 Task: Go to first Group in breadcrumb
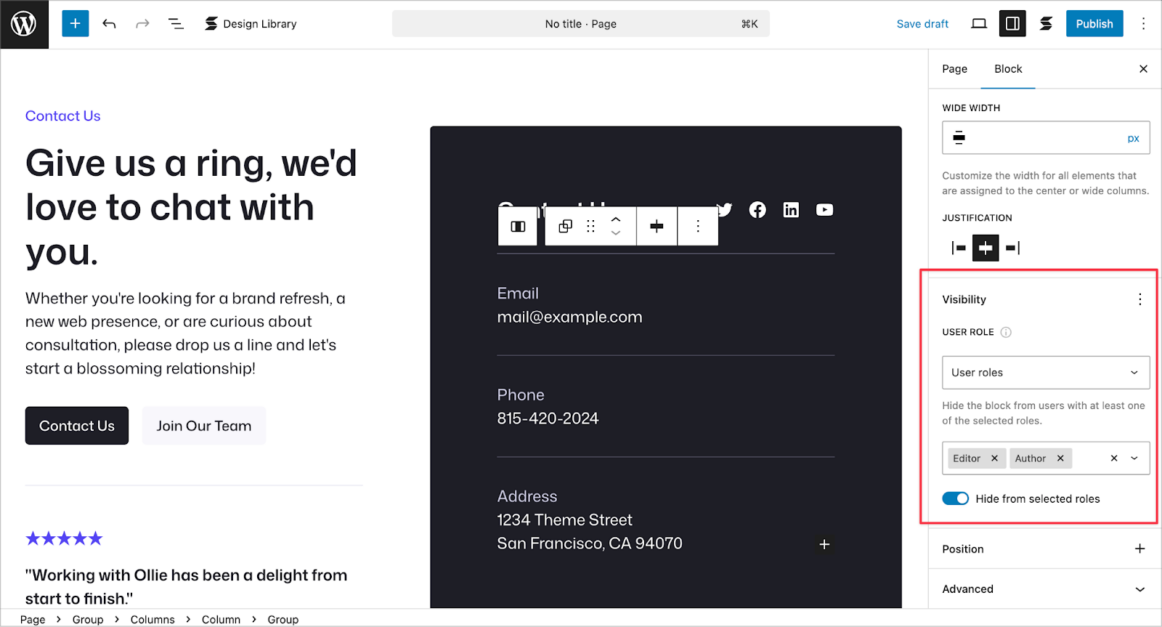87,619
